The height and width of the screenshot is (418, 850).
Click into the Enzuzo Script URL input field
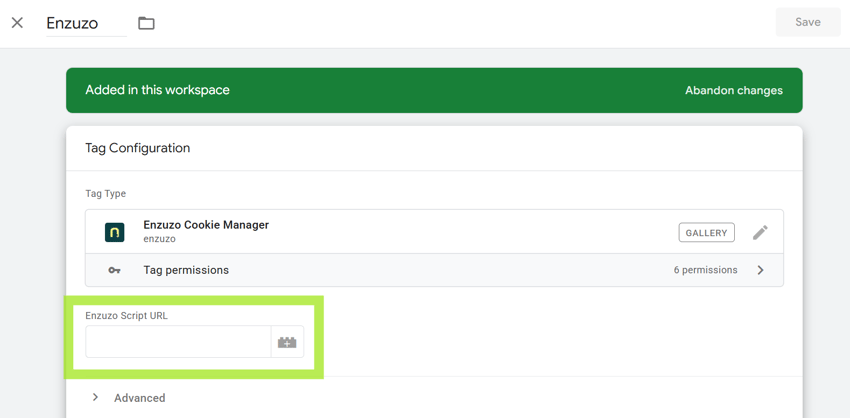pyautogui.click(x=178, y=342)
